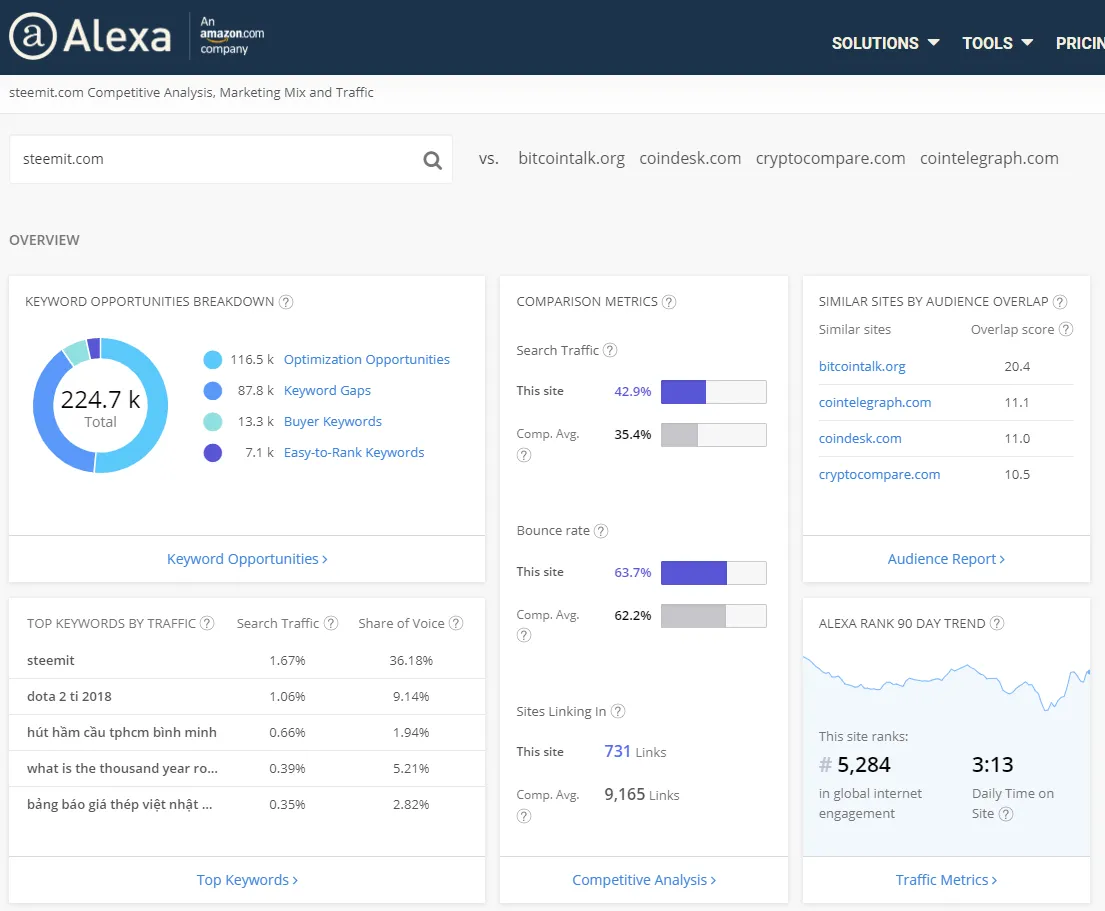Click help icon beside Sites Linking In
1105x911 pixels.
[x=617, y=712]
